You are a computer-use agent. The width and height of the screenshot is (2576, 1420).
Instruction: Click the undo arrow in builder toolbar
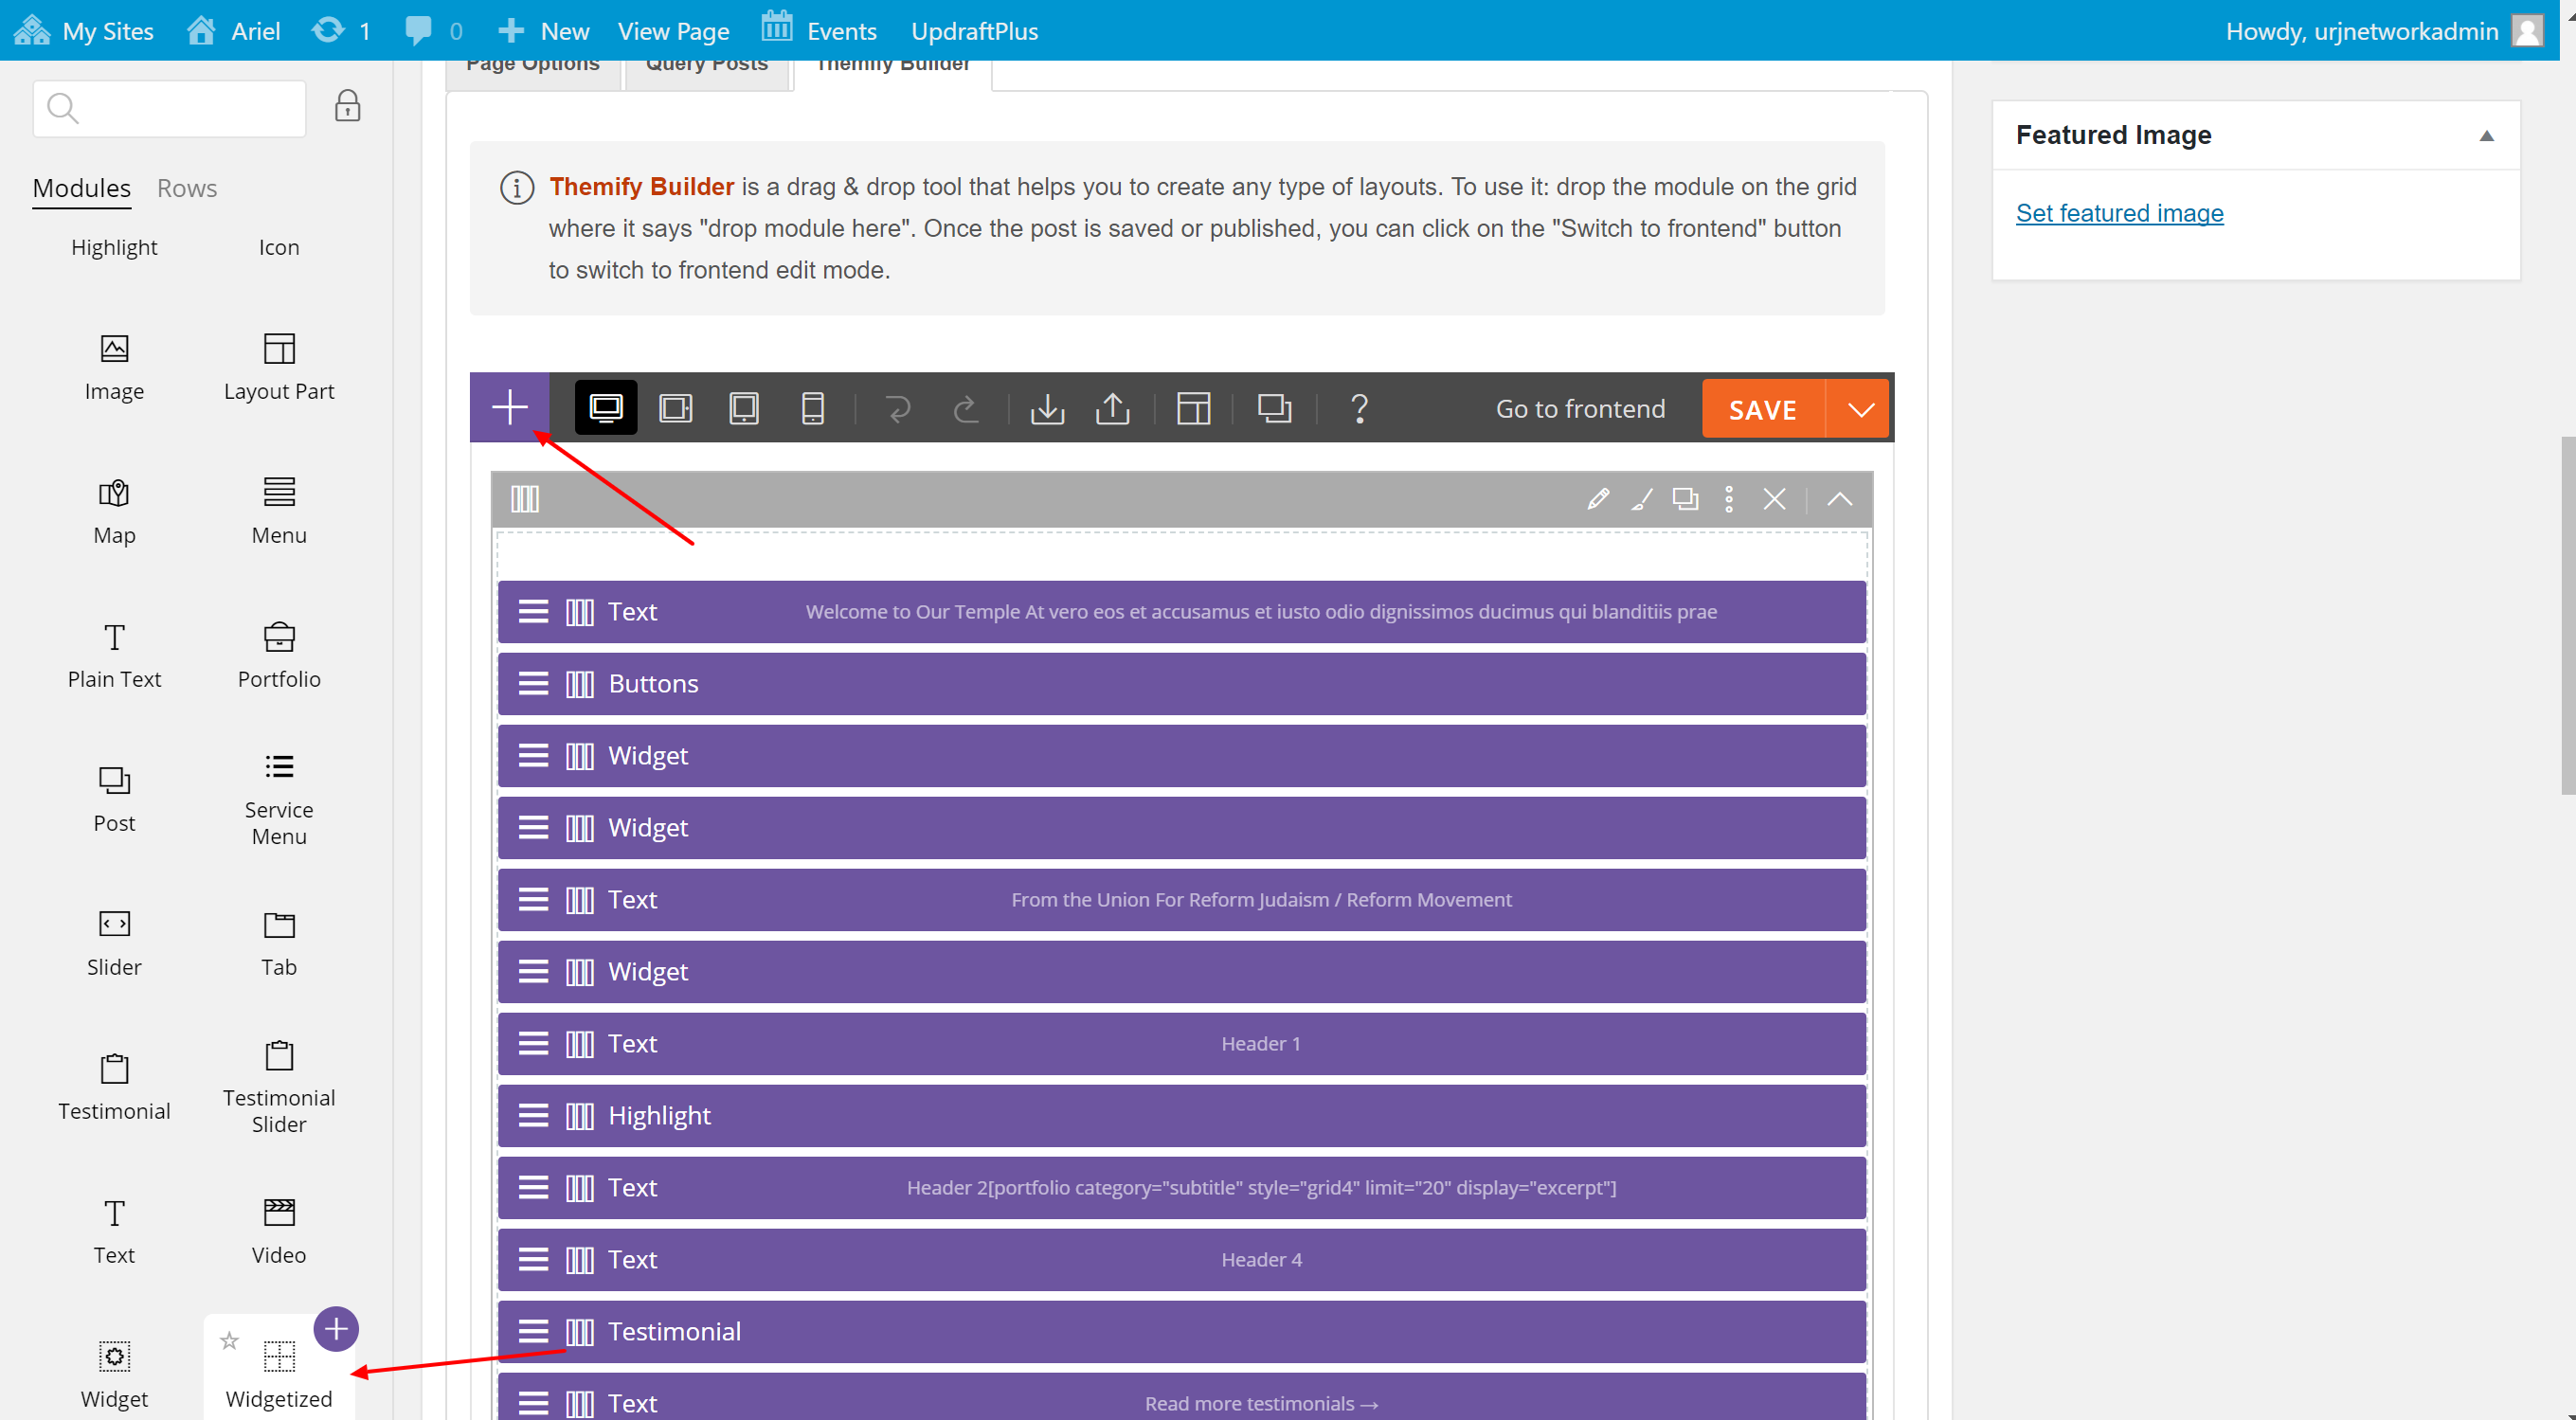point(898,408)
